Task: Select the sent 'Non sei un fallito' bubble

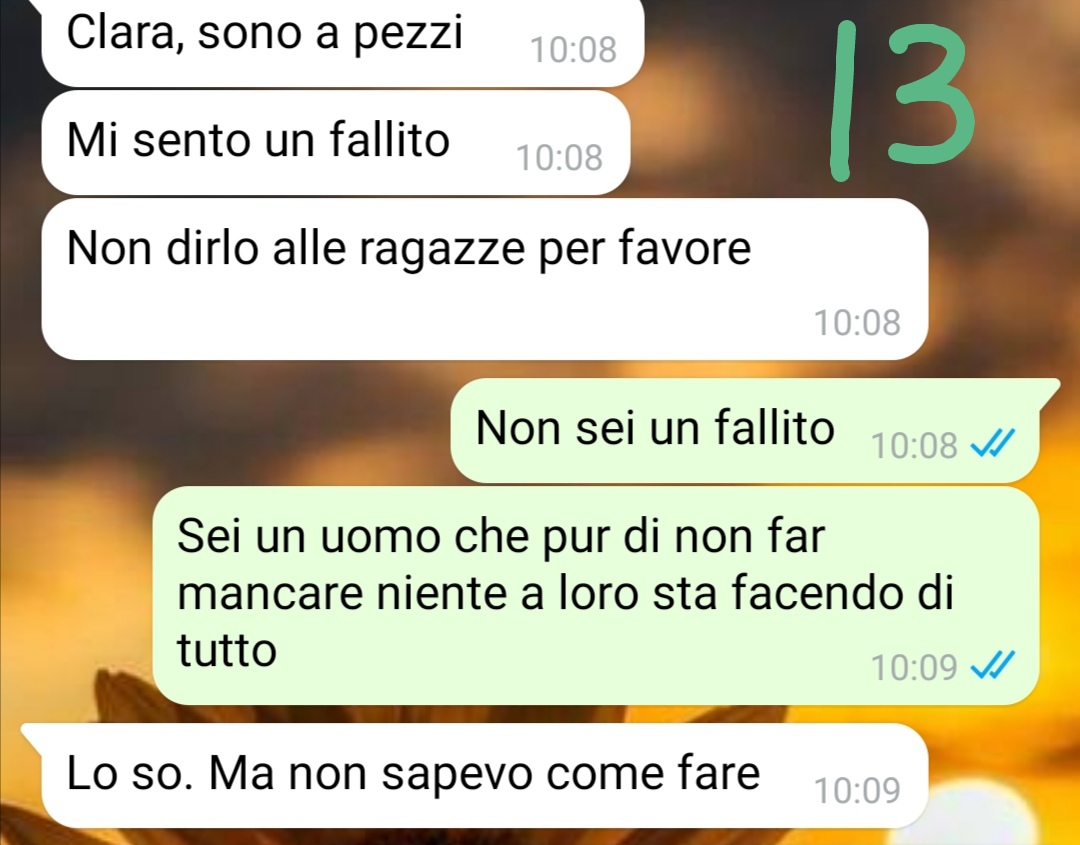Action: point(745,430)
